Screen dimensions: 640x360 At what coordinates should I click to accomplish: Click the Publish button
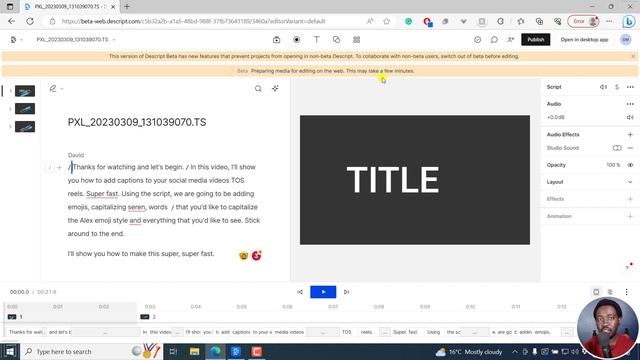536,40
